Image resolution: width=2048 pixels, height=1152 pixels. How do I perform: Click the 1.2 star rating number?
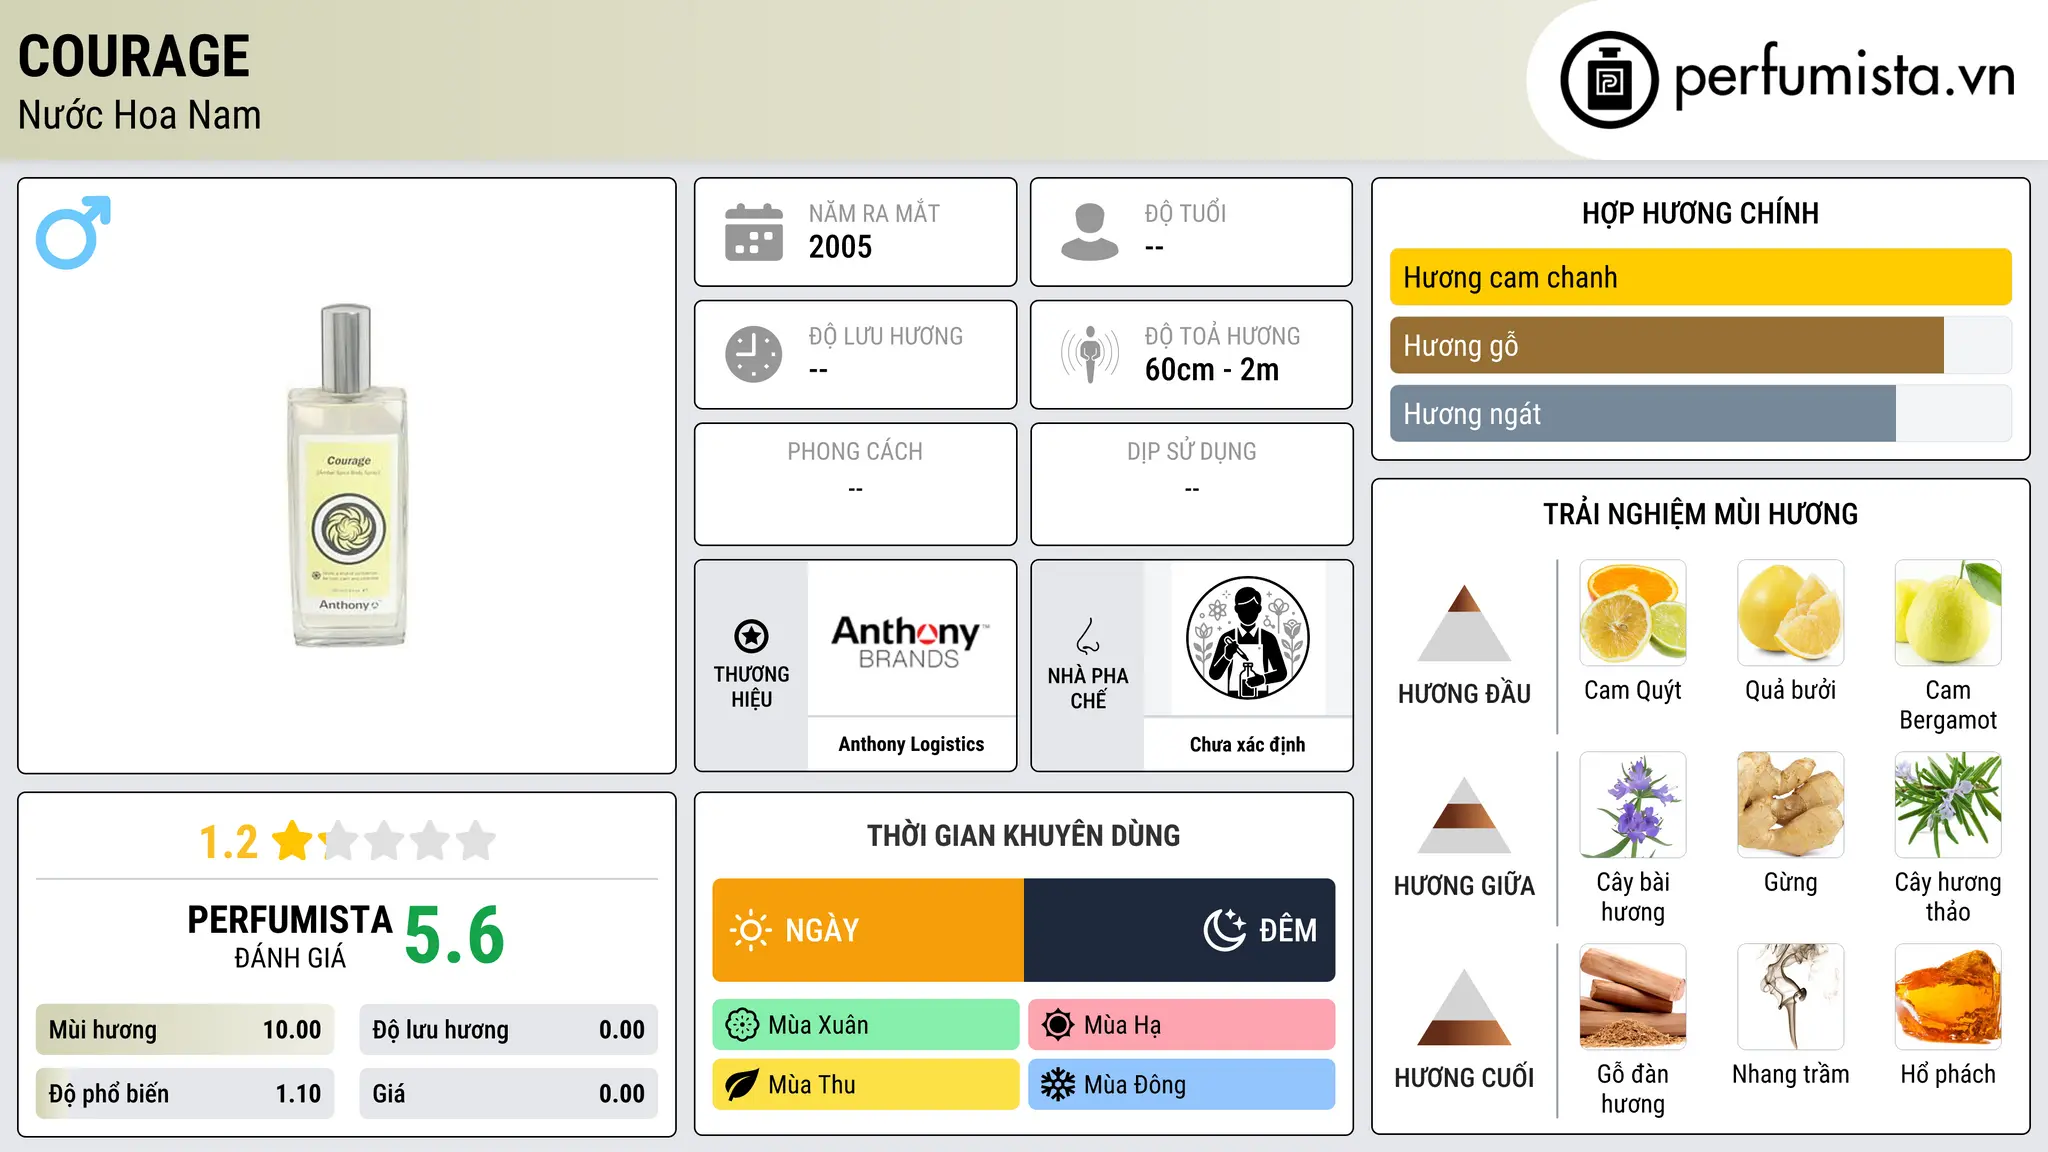click(228, 842)
